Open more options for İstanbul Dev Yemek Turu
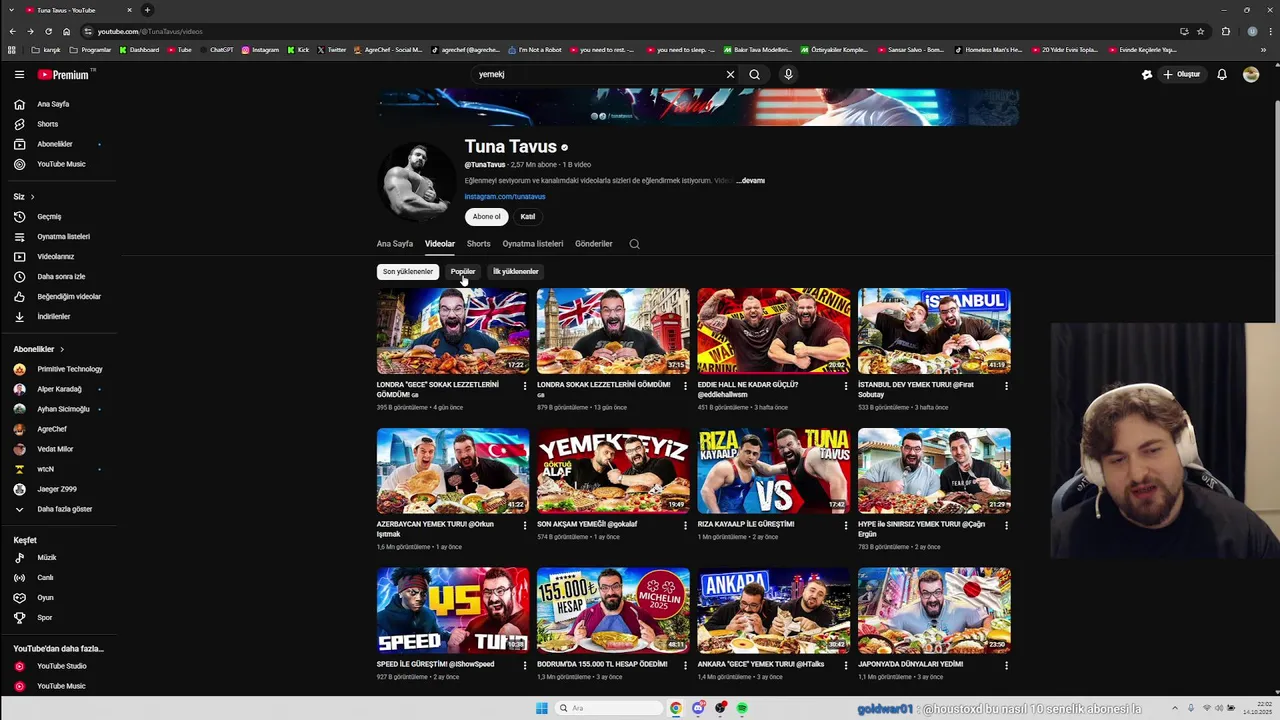 coord(1006,386)
